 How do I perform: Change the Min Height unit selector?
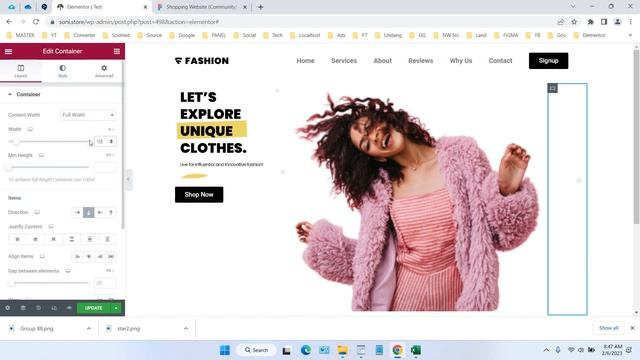[109, 155]
